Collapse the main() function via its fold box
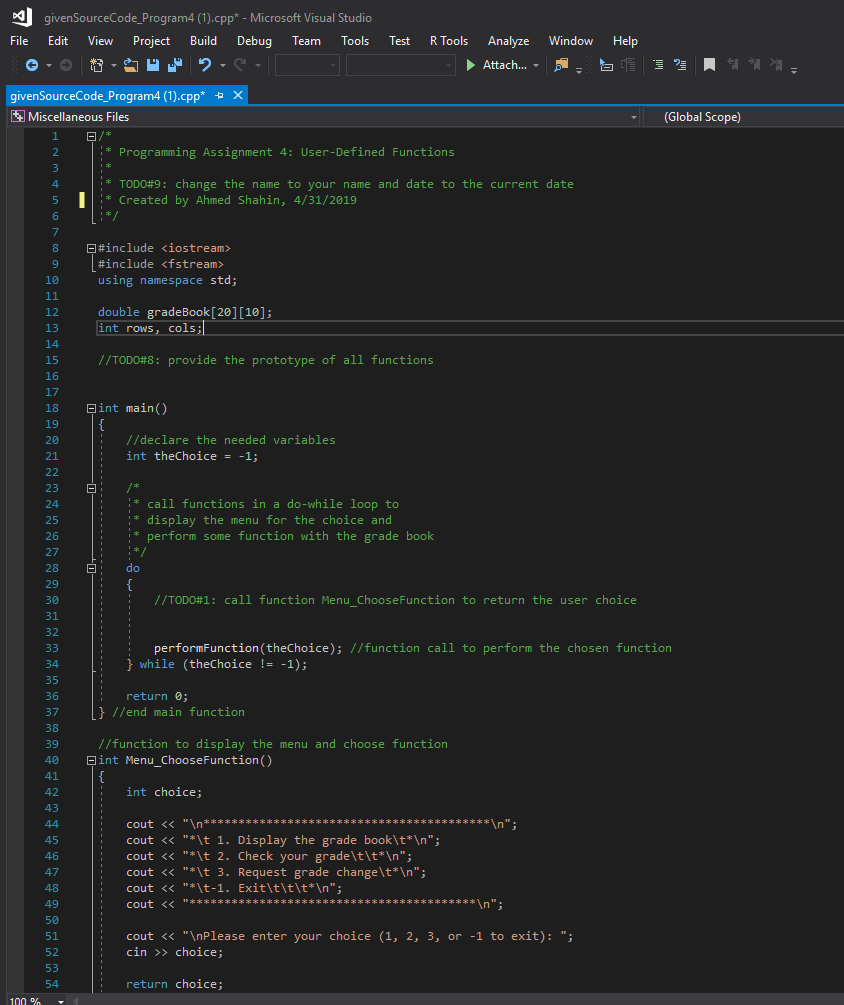Image resolution: width=844 pixels, height=1005 pixels. 90,407
